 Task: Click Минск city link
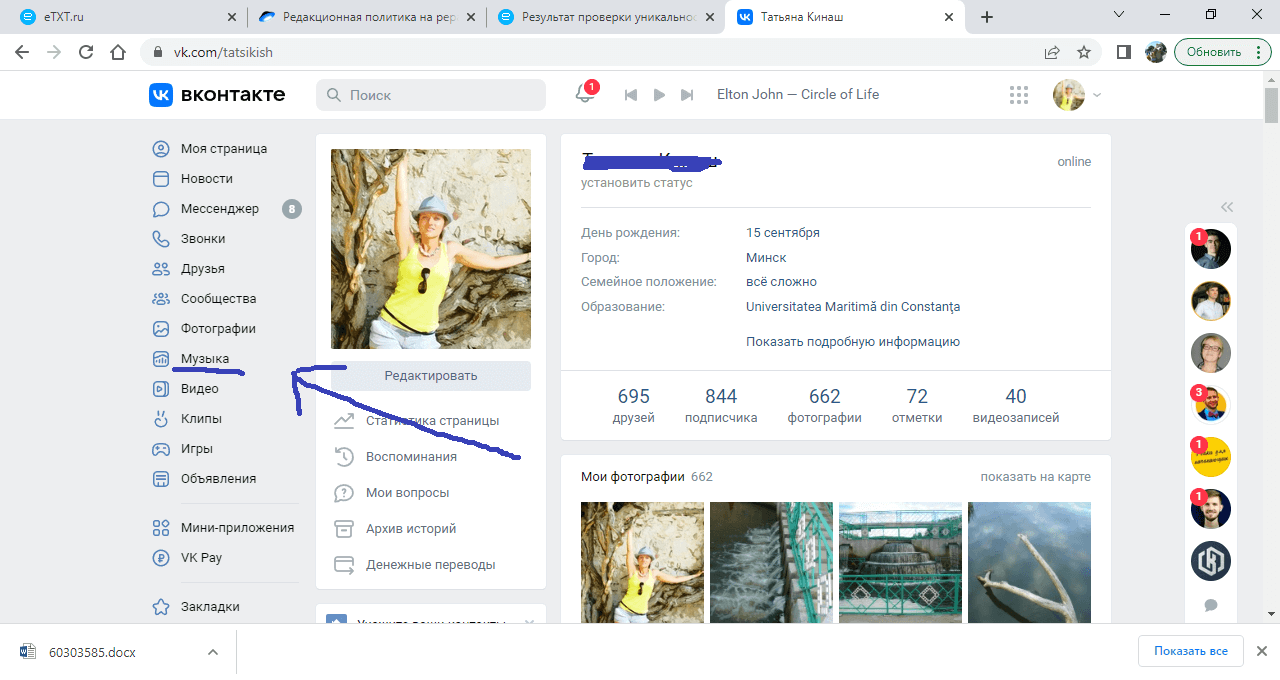coord(766,257)
